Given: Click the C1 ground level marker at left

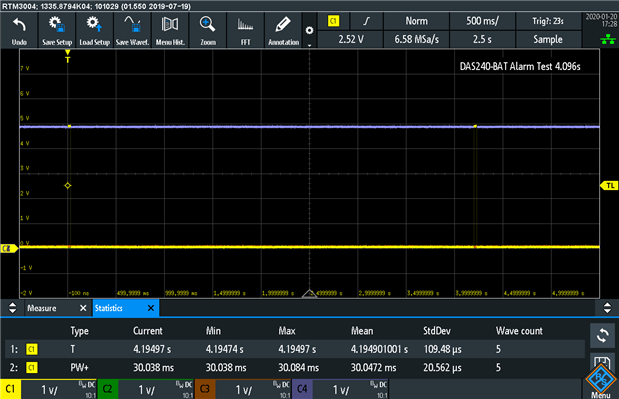Looking at the screenshot, I should pos(9,248).
